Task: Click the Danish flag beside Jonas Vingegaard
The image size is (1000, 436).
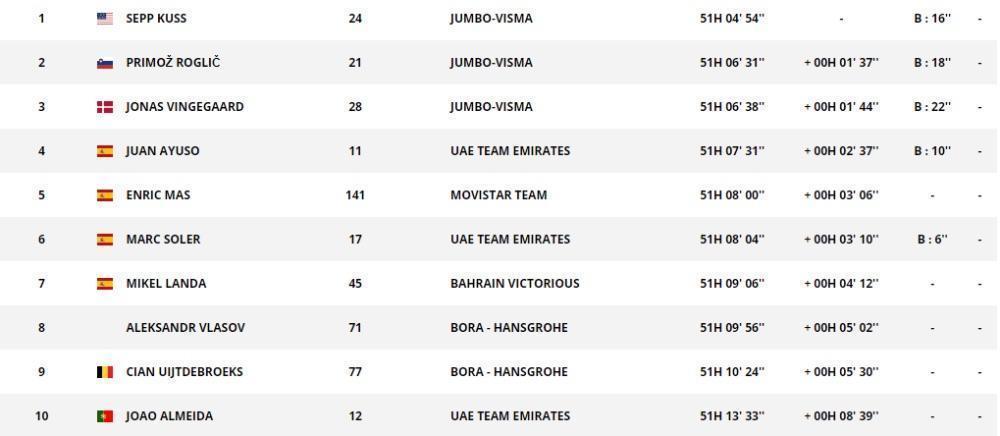Action: click(105, 107)
